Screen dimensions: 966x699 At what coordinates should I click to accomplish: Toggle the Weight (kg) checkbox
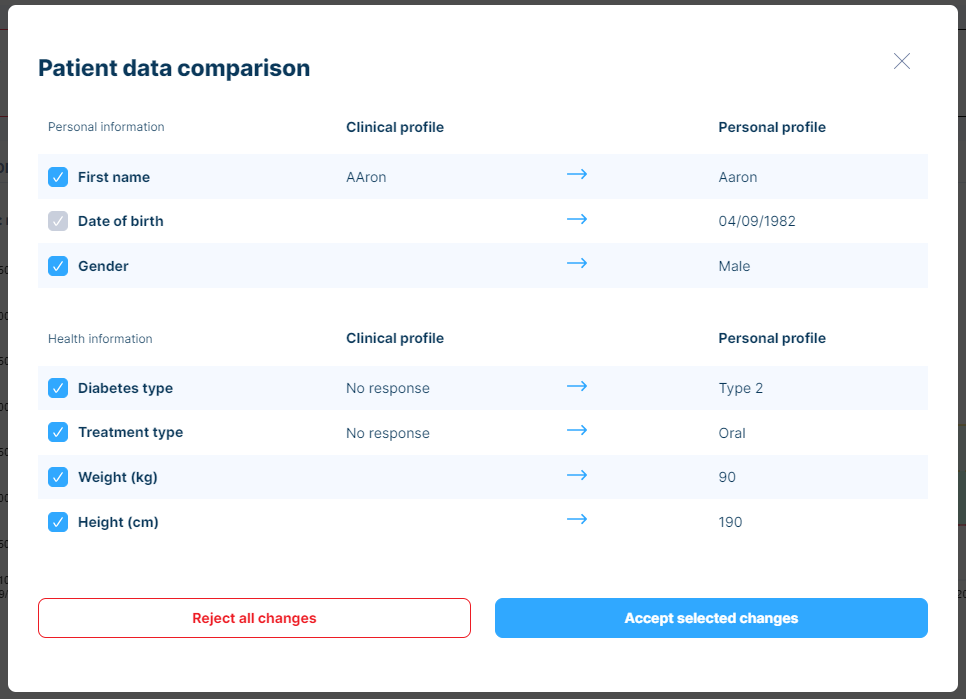click(58, 477)
